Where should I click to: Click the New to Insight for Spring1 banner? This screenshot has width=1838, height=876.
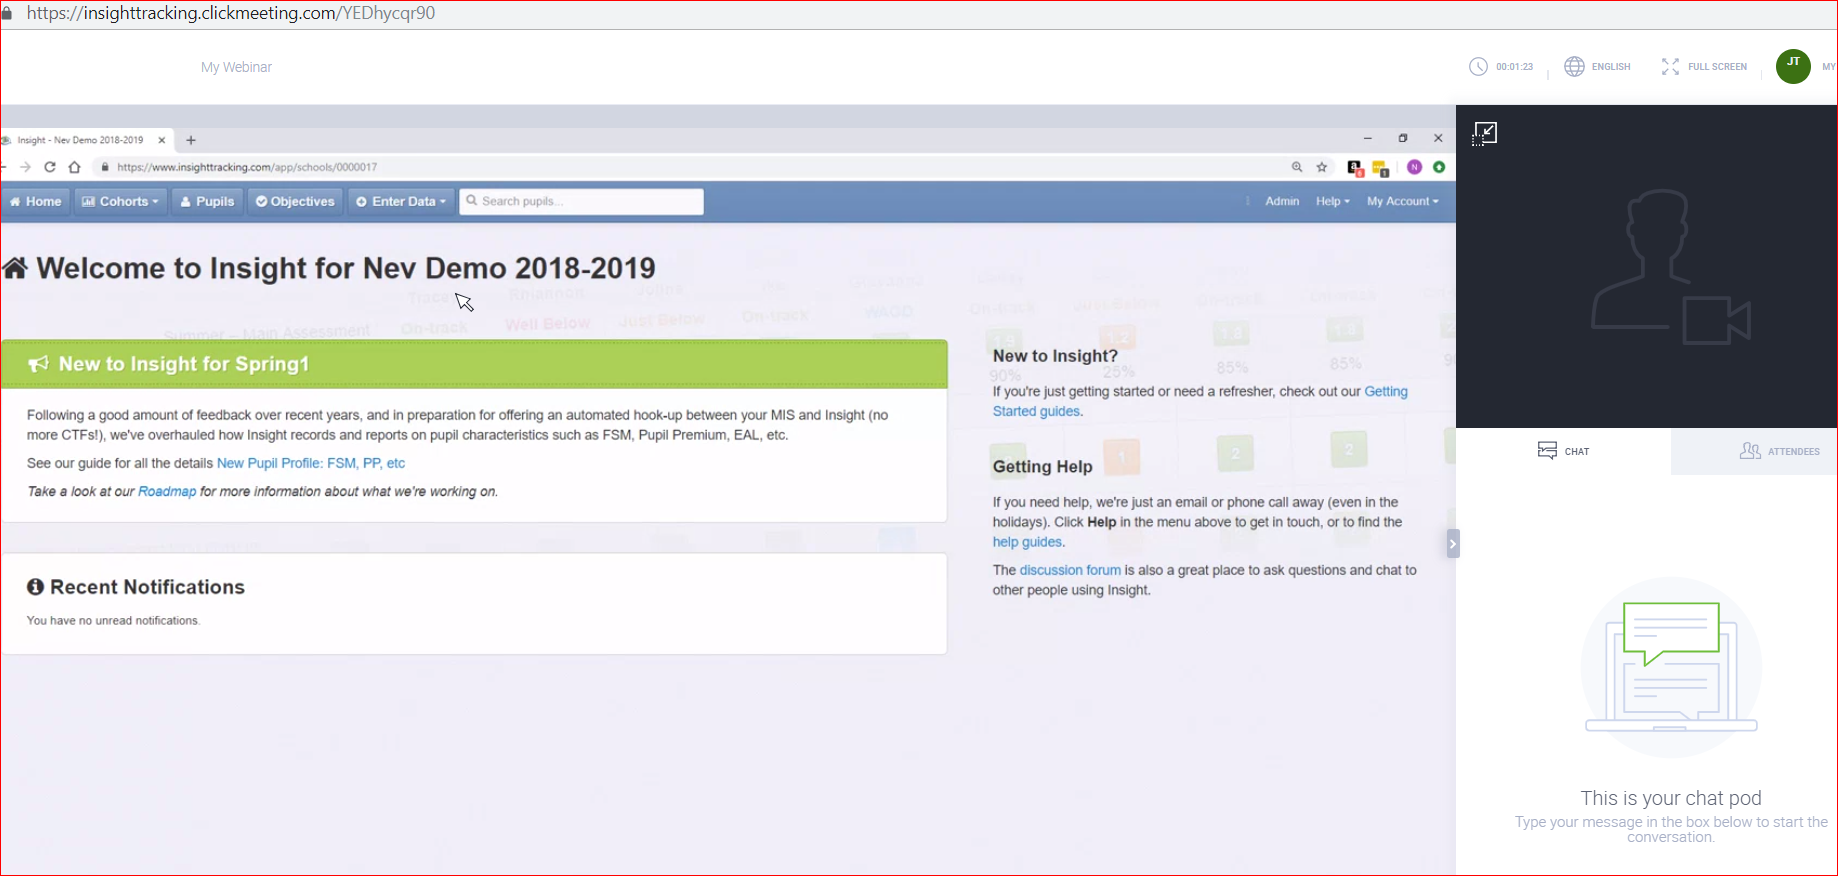pyautogui.click(x=474, y=364)
